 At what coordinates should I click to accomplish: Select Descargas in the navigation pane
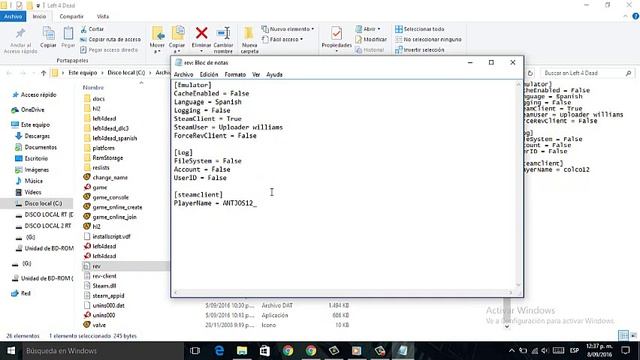pos(33,136)
